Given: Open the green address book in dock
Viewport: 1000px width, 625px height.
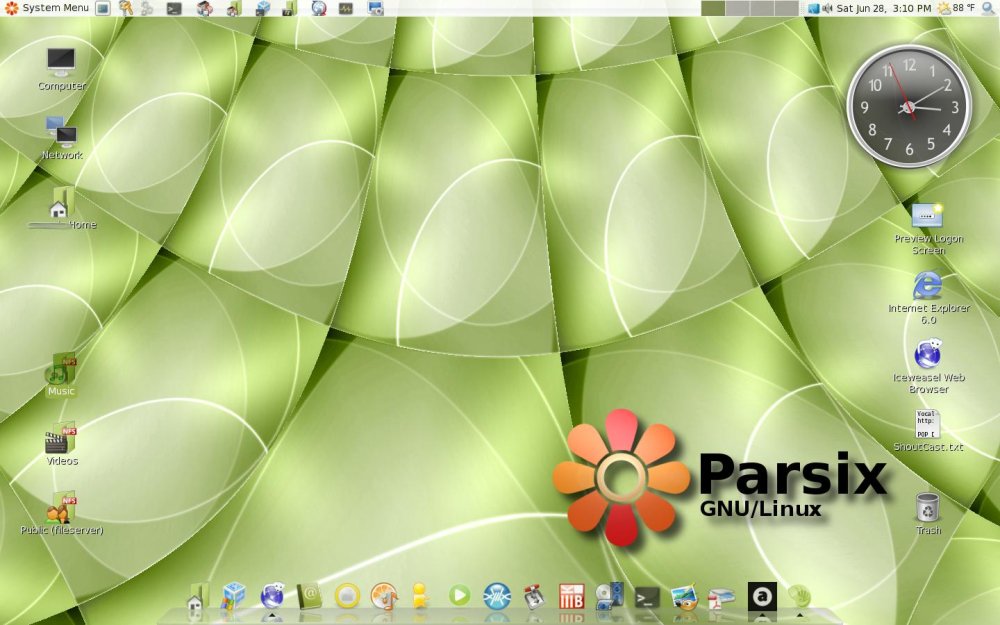Looking at the screenshot, I should coord(309,596).
